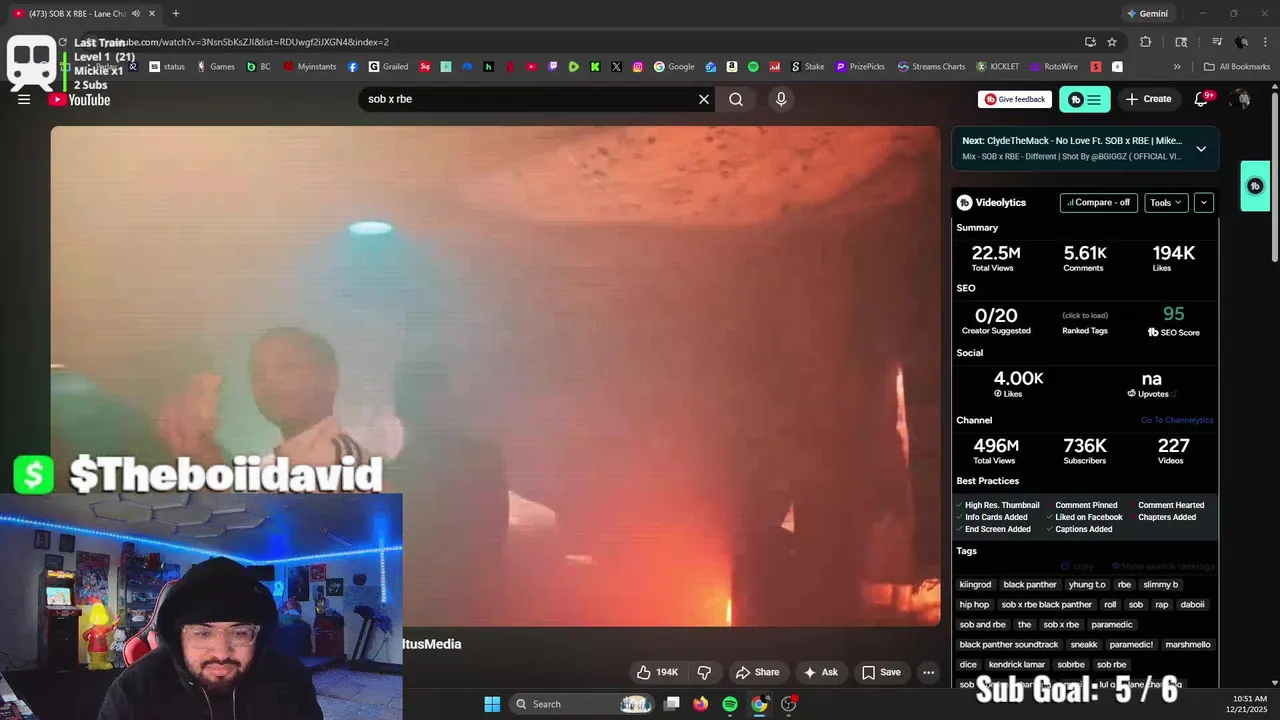This screenshot has height=720, width=1280.
Task: Share the video
Action: pyautogui.click(x=757, y=672)
